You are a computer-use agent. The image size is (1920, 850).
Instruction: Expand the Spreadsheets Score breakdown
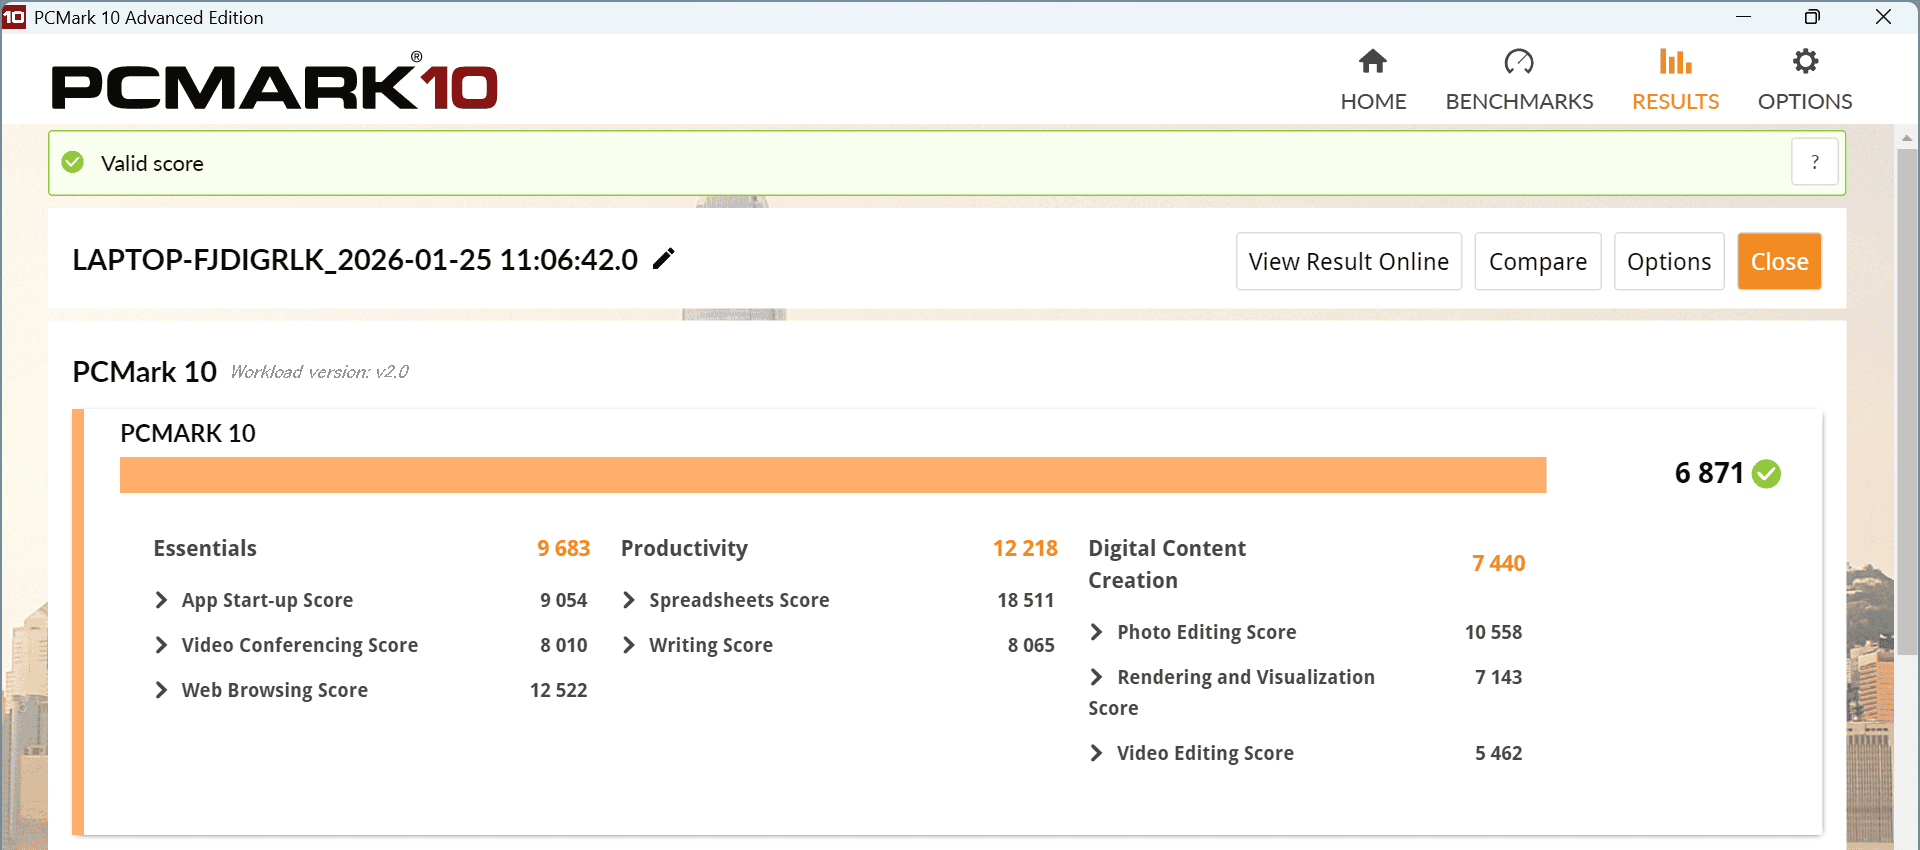(x=629, y=600)
